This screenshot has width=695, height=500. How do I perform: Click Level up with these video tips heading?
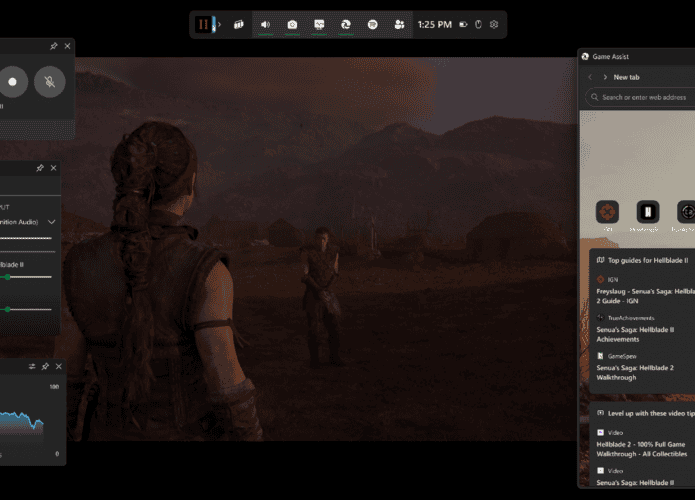click(x=651, y=413)
